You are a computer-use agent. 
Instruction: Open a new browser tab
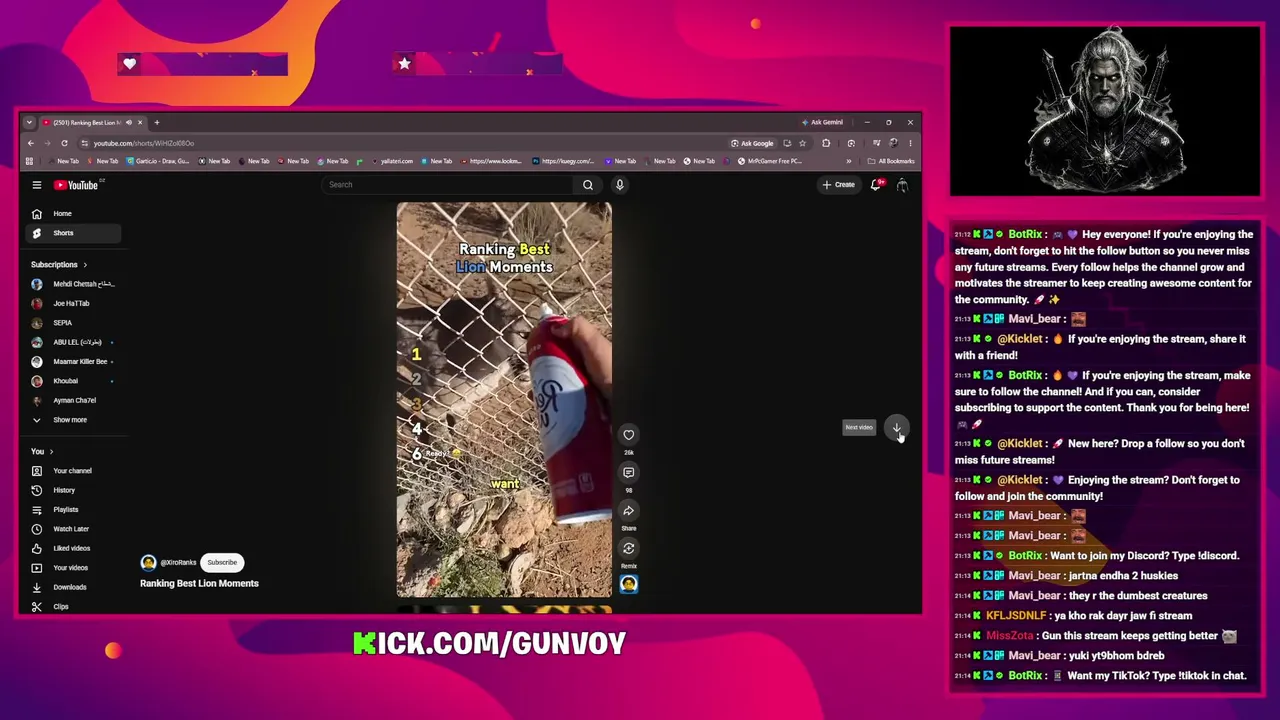pos(156,122)
